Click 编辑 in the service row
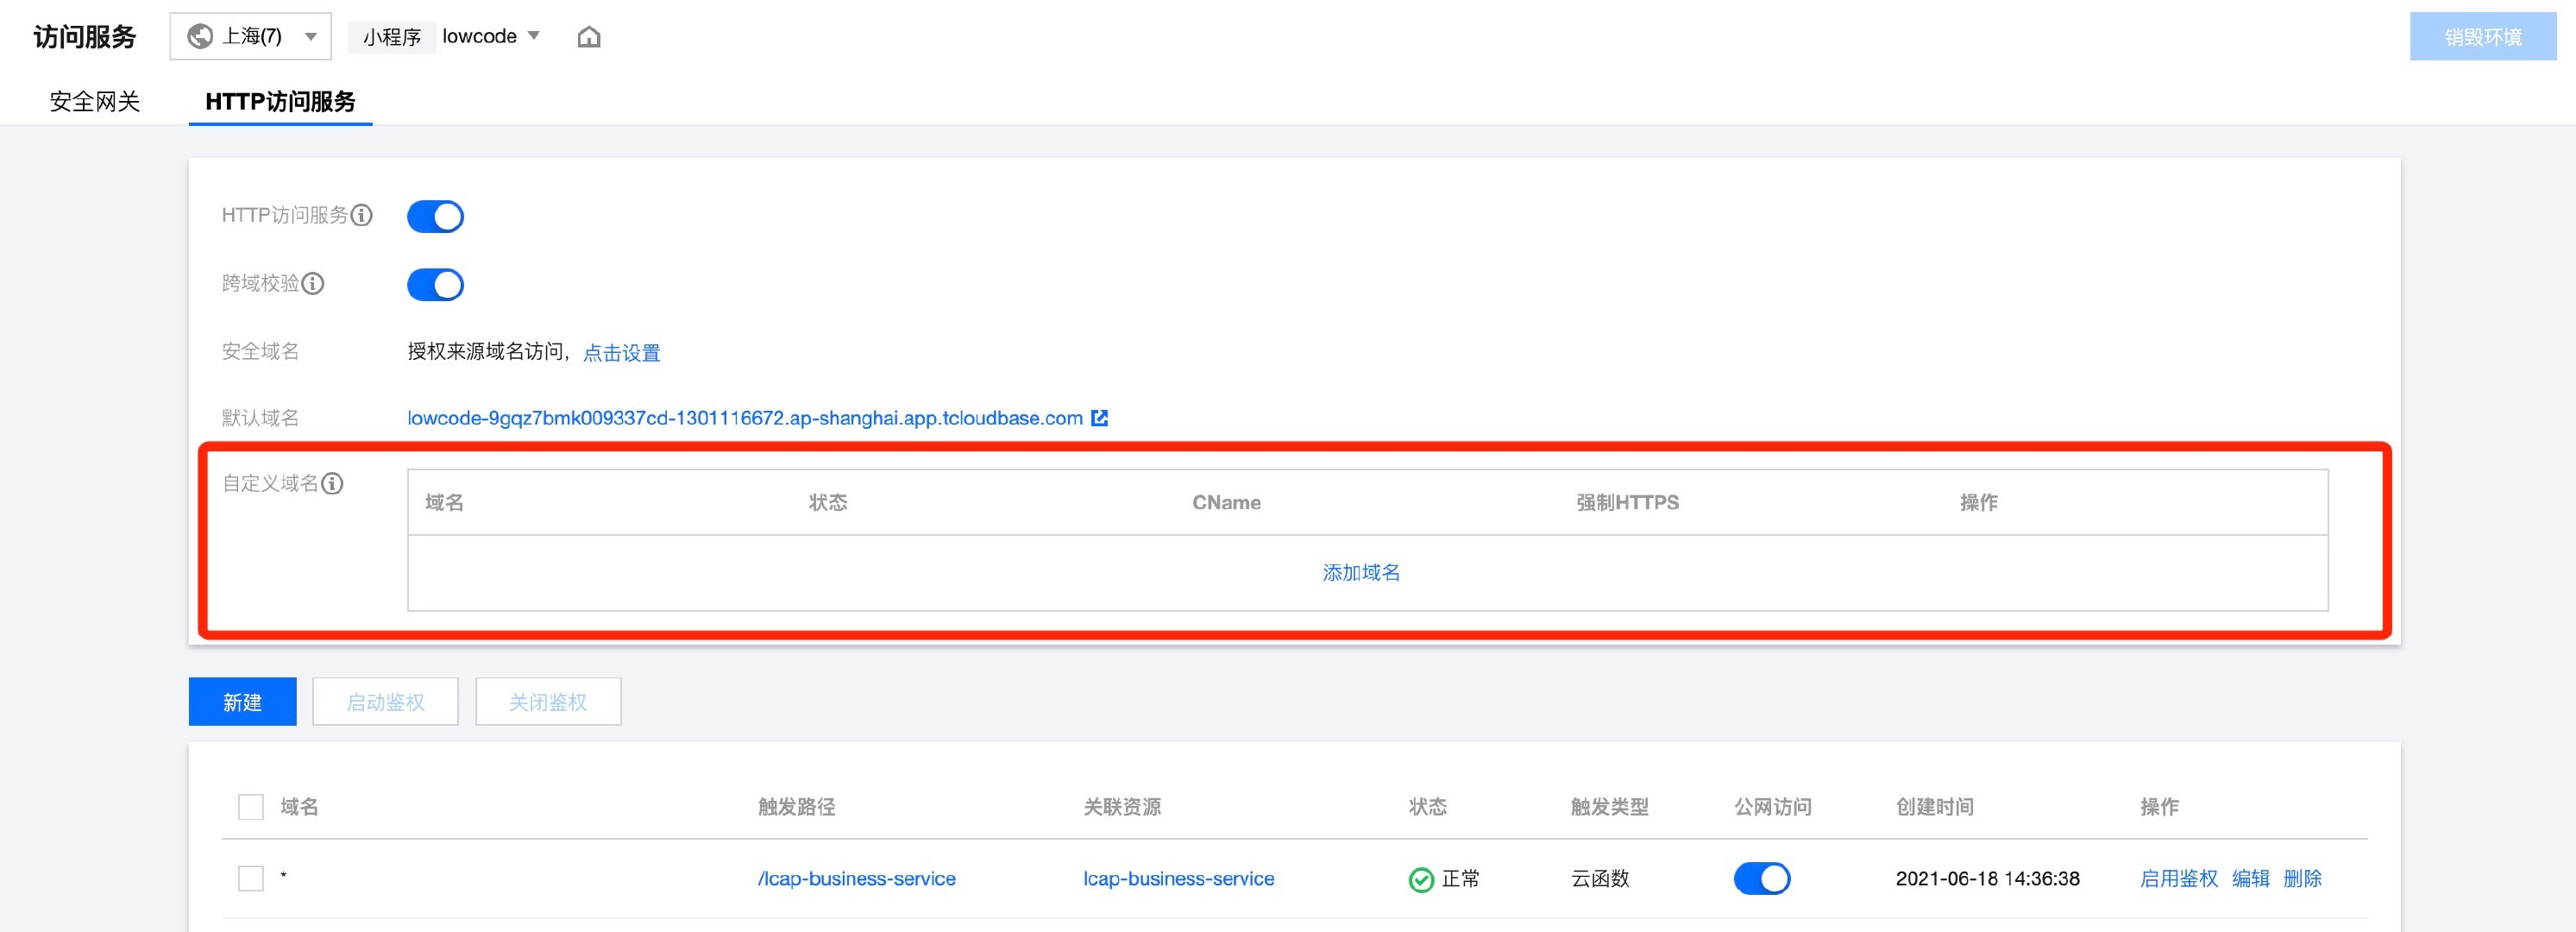 coord(2250,879)
